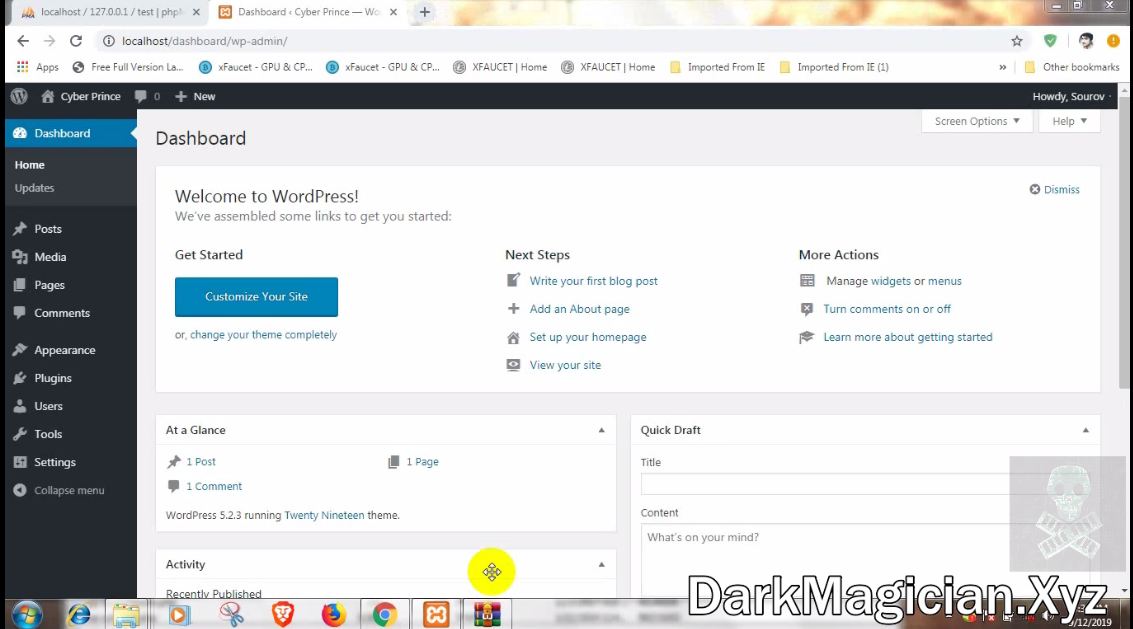Image resolution: width=1133 pixels, height=629 pixels.
Task: Open the 1 Post link
Action: pyautogui.click(x=201, y=461)
